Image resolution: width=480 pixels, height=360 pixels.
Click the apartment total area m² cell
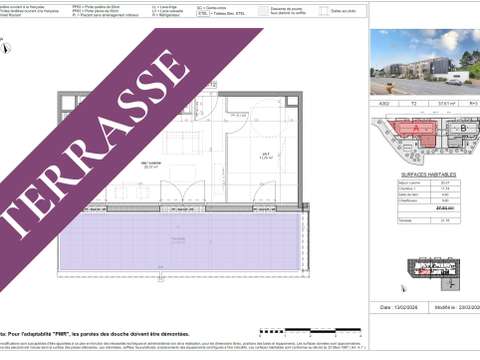pyautogui.click(x=447, y=104)
